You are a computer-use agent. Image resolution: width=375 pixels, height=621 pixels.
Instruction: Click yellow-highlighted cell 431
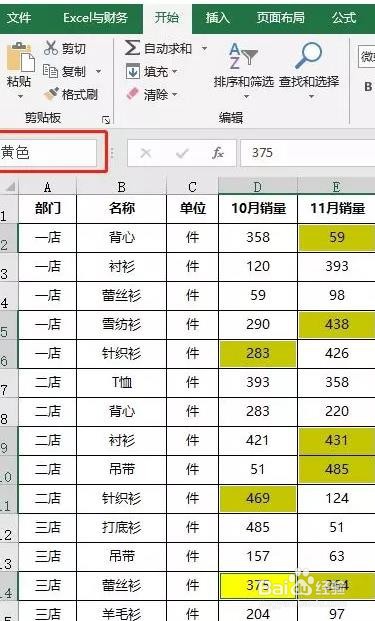point(337,441)
